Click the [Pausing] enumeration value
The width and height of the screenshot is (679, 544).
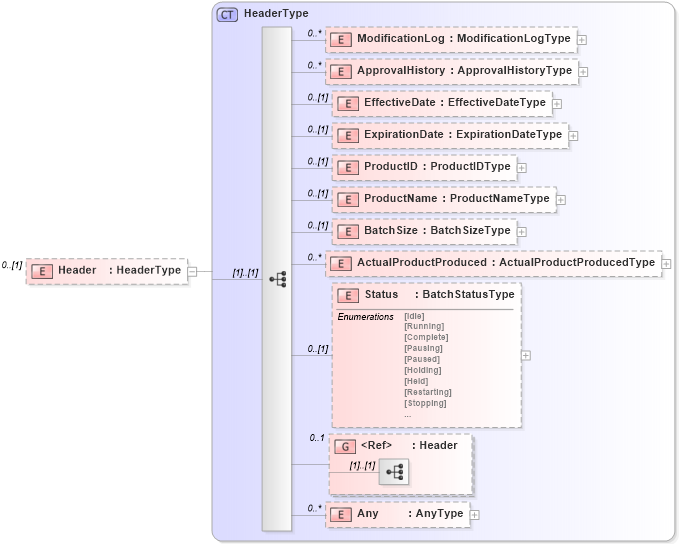click(423, 349)
